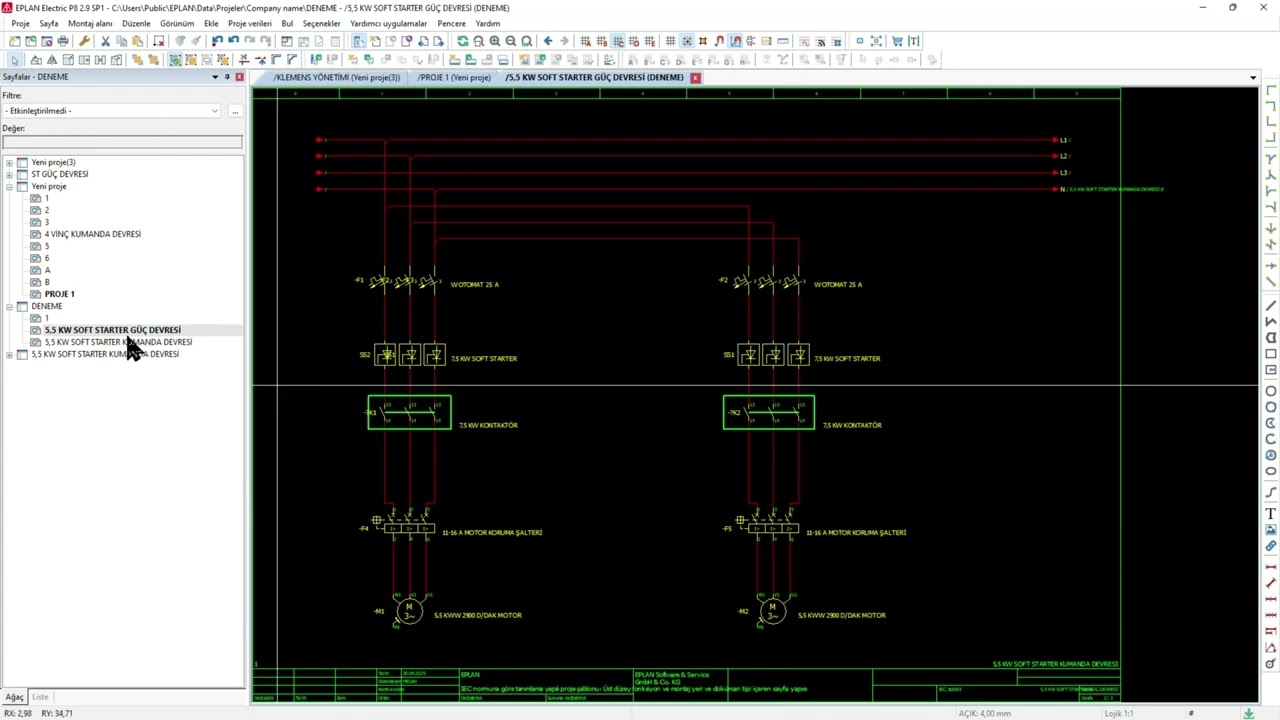Select 5,5 KW SOFT STARTER GÜÇ DEVRESİ page
This screenshot has height=720, width=1280.
(x=112, y=330)
